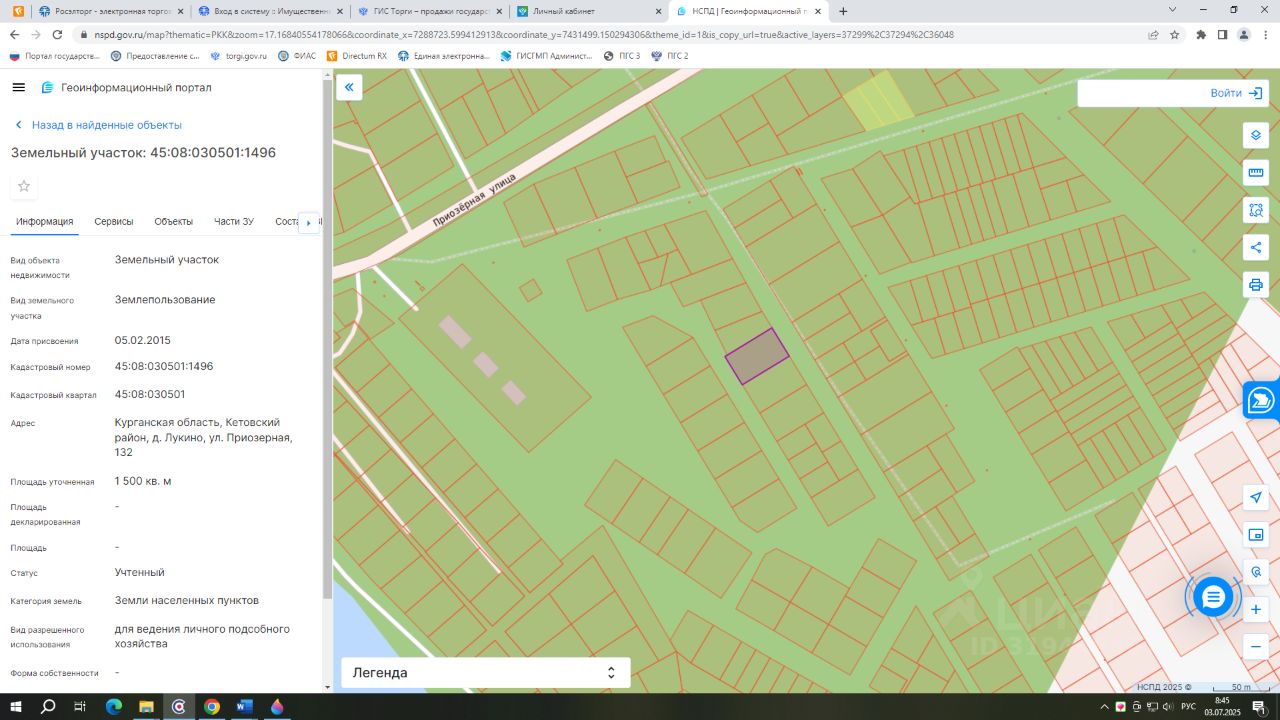
Task: Expand the Легенда panel
Action: click(x=486, y=673)
